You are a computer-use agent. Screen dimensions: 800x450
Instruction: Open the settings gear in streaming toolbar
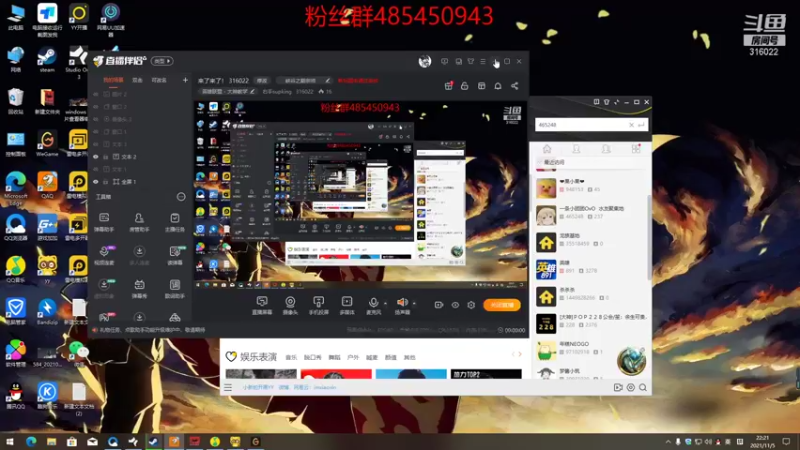pos(471,305)
